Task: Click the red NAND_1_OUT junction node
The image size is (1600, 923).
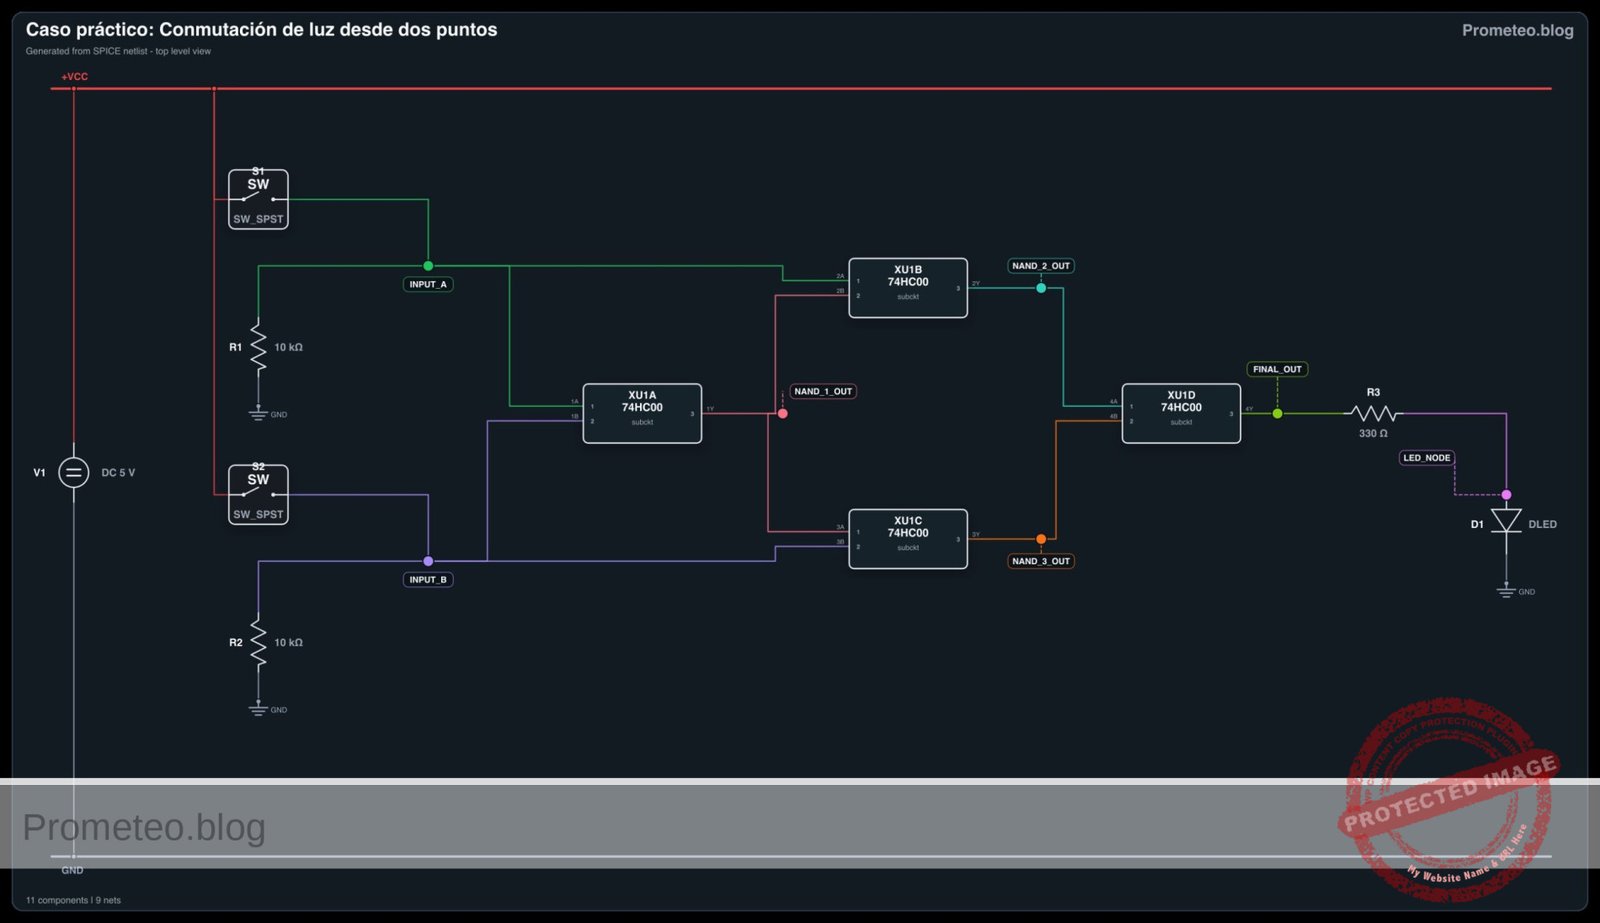Action: (782, 413)
